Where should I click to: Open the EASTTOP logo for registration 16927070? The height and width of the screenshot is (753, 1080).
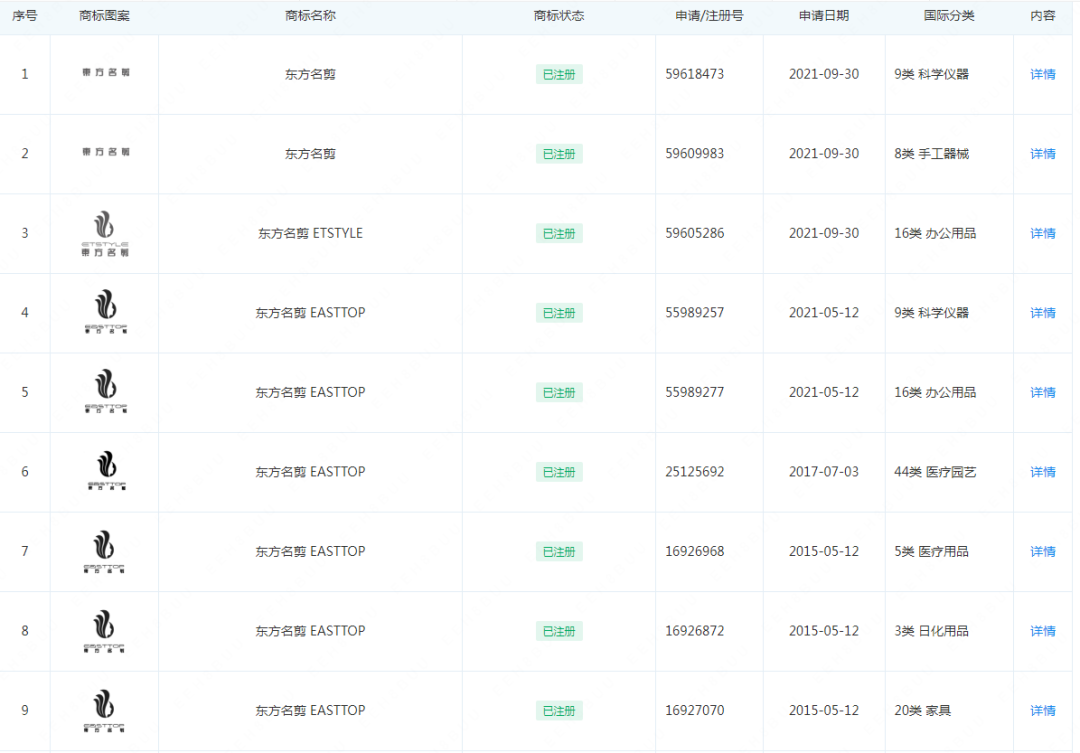click(104, 710)
